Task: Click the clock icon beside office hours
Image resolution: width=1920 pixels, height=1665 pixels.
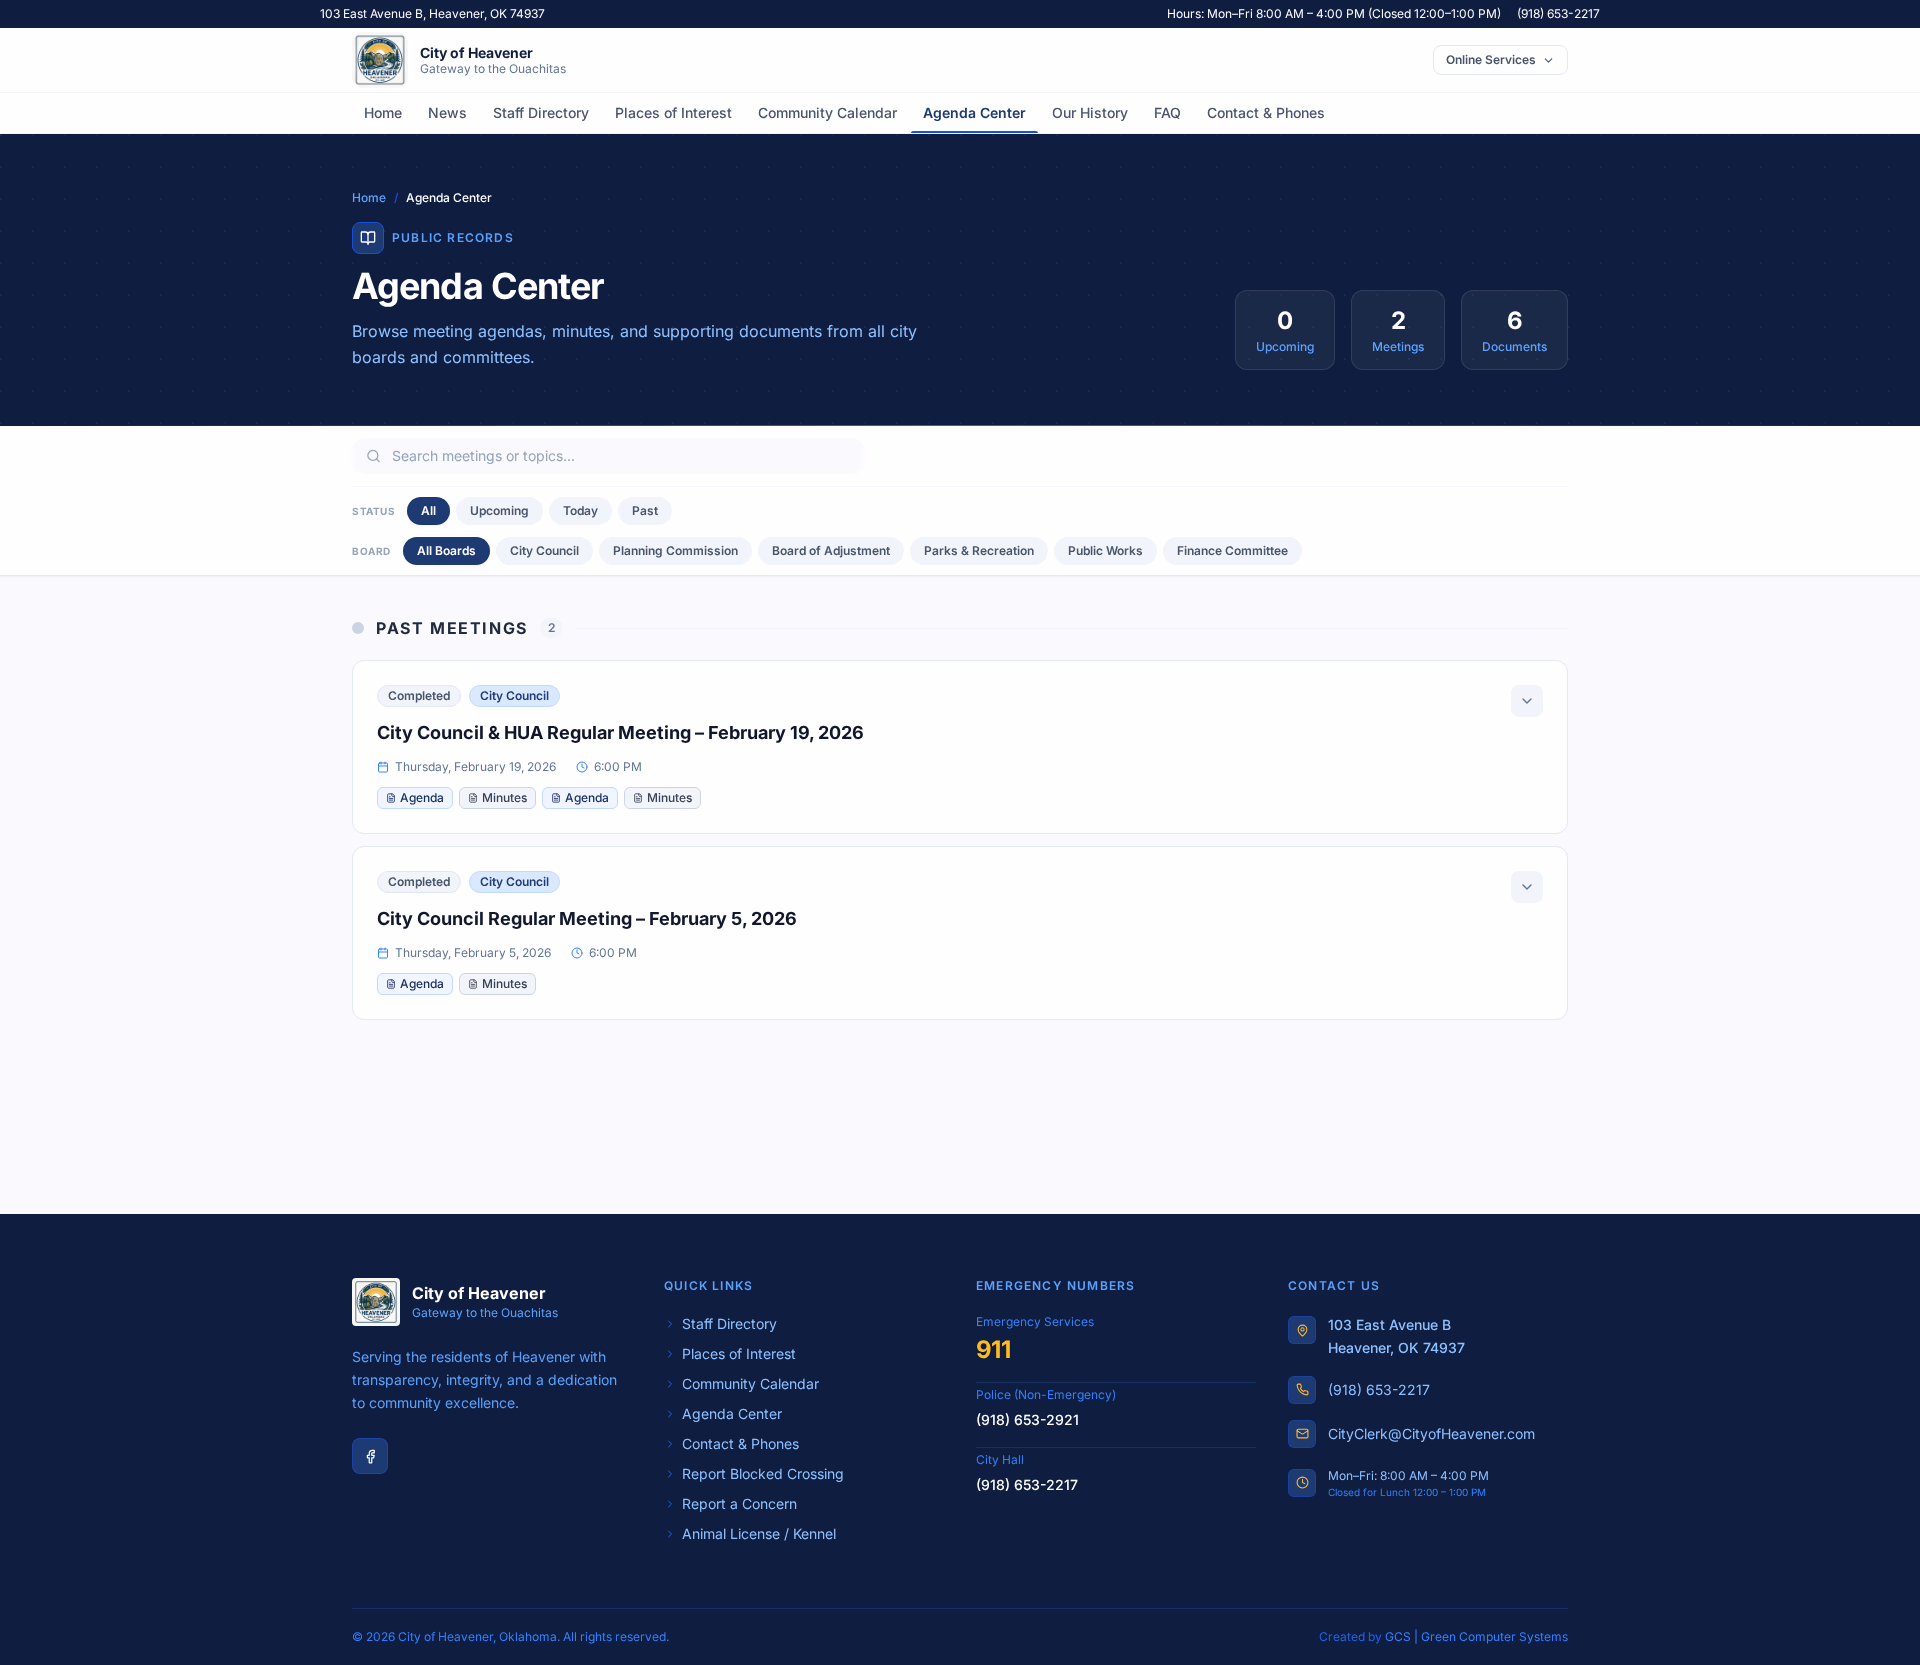Action: coord(1302,1483)
